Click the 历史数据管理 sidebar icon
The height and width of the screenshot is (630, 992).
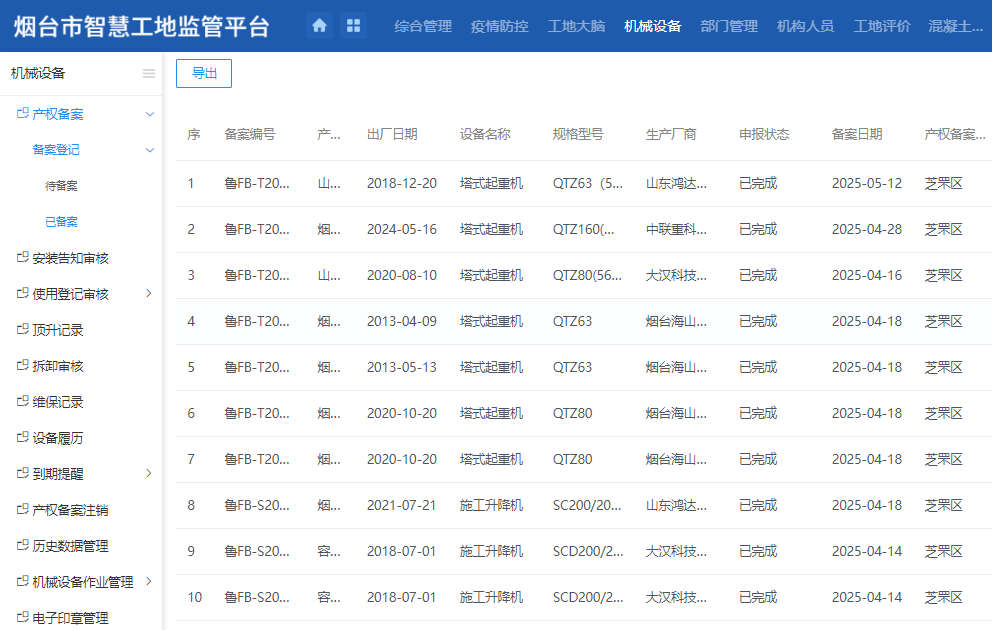click(x=23, y=546)
